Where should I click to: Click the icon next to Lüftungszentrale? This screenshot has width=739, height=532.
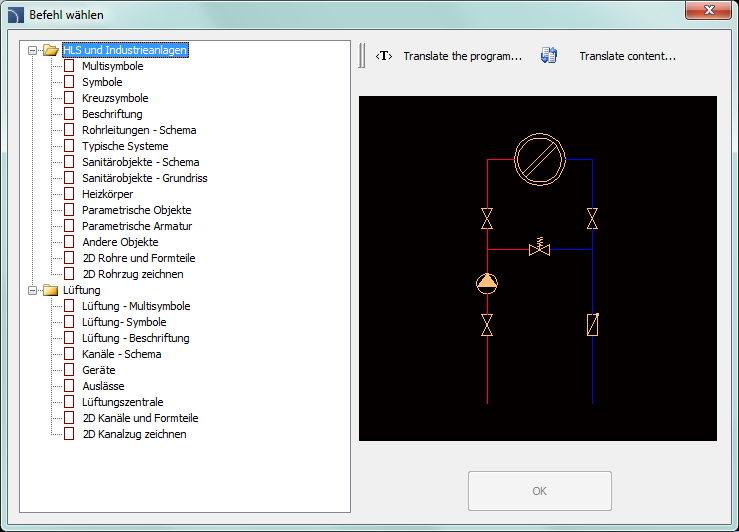tap(70, 402)
